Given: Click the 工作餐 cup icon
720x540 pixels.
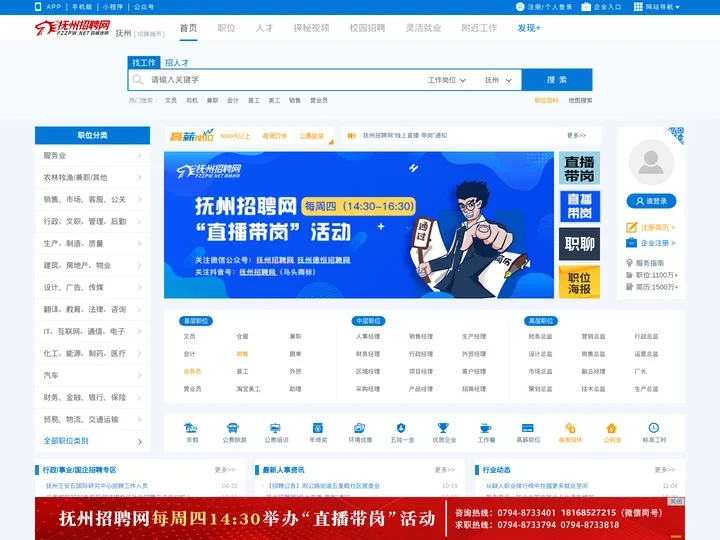Looking at the screenshot, I should 485,428.
